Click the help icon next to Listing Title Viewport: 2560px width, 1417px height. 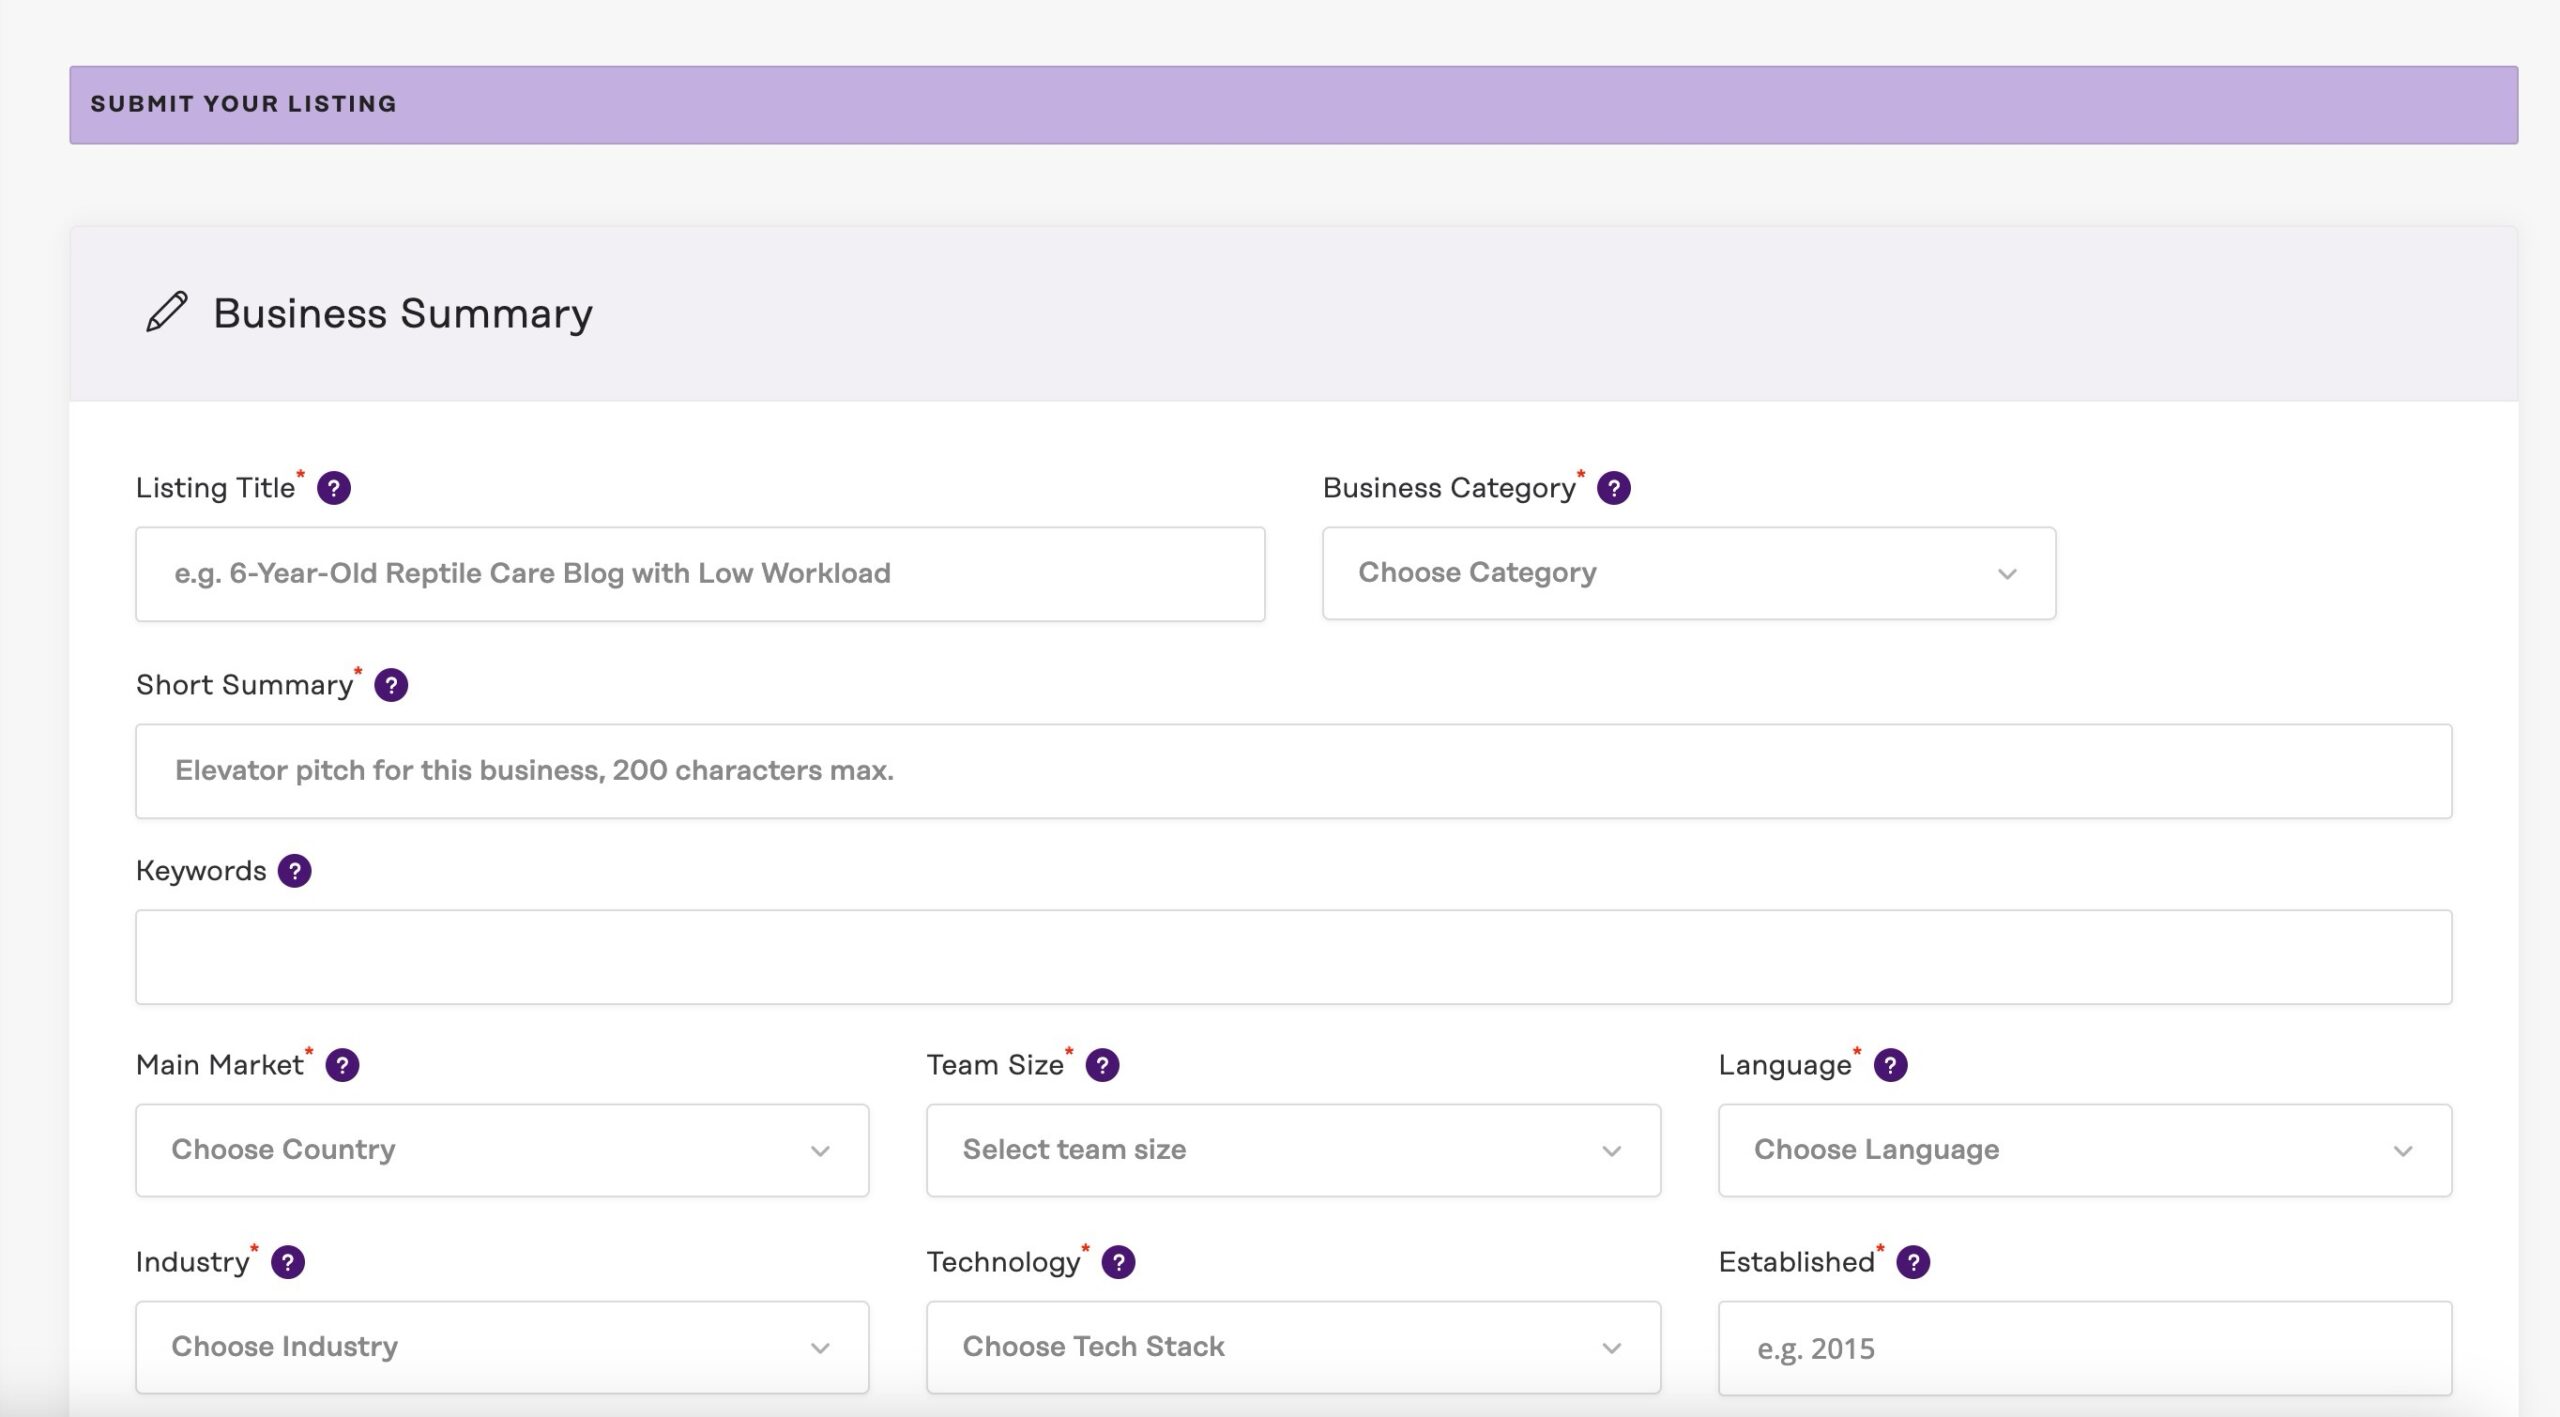tap(333, 488)
